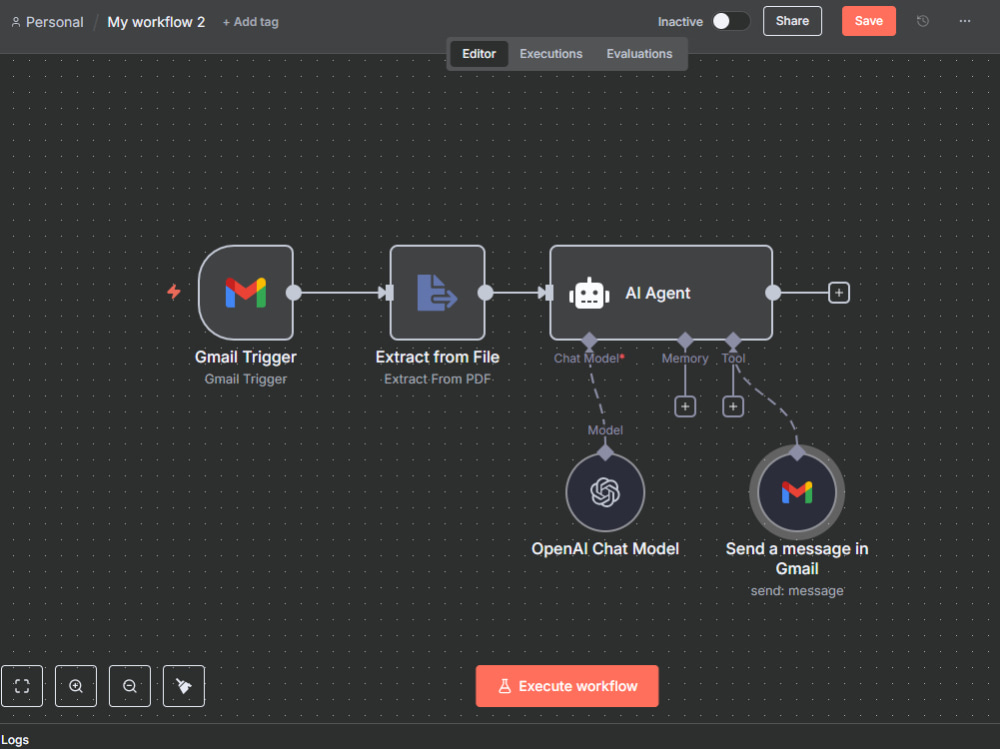Screen dimensions: 1000x749
Task: Click the Gmail tool node top connector
Action: (797, 453)
